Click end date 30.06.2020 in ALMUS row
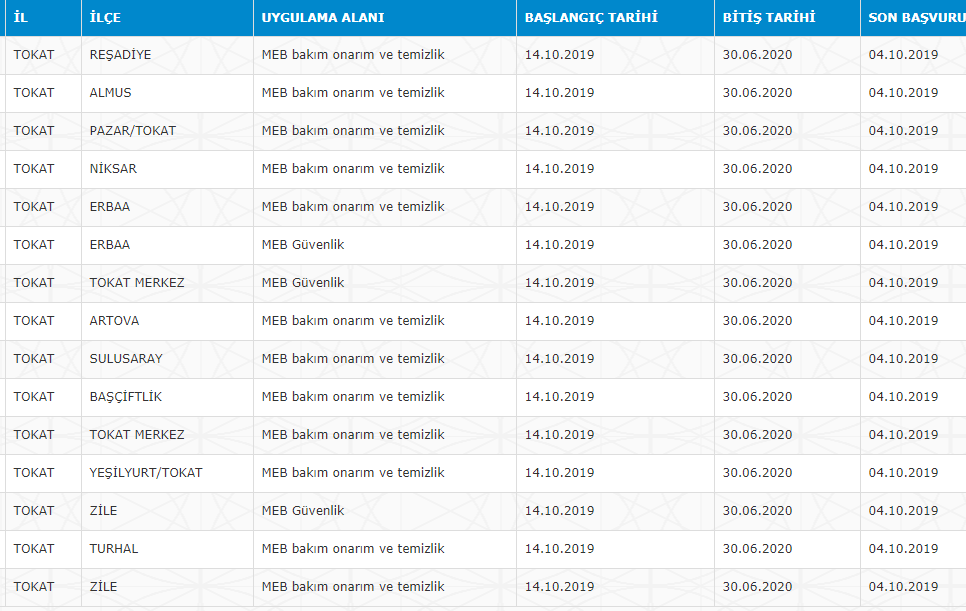This screenshot has width=966, height=611. tap(757, 93)
